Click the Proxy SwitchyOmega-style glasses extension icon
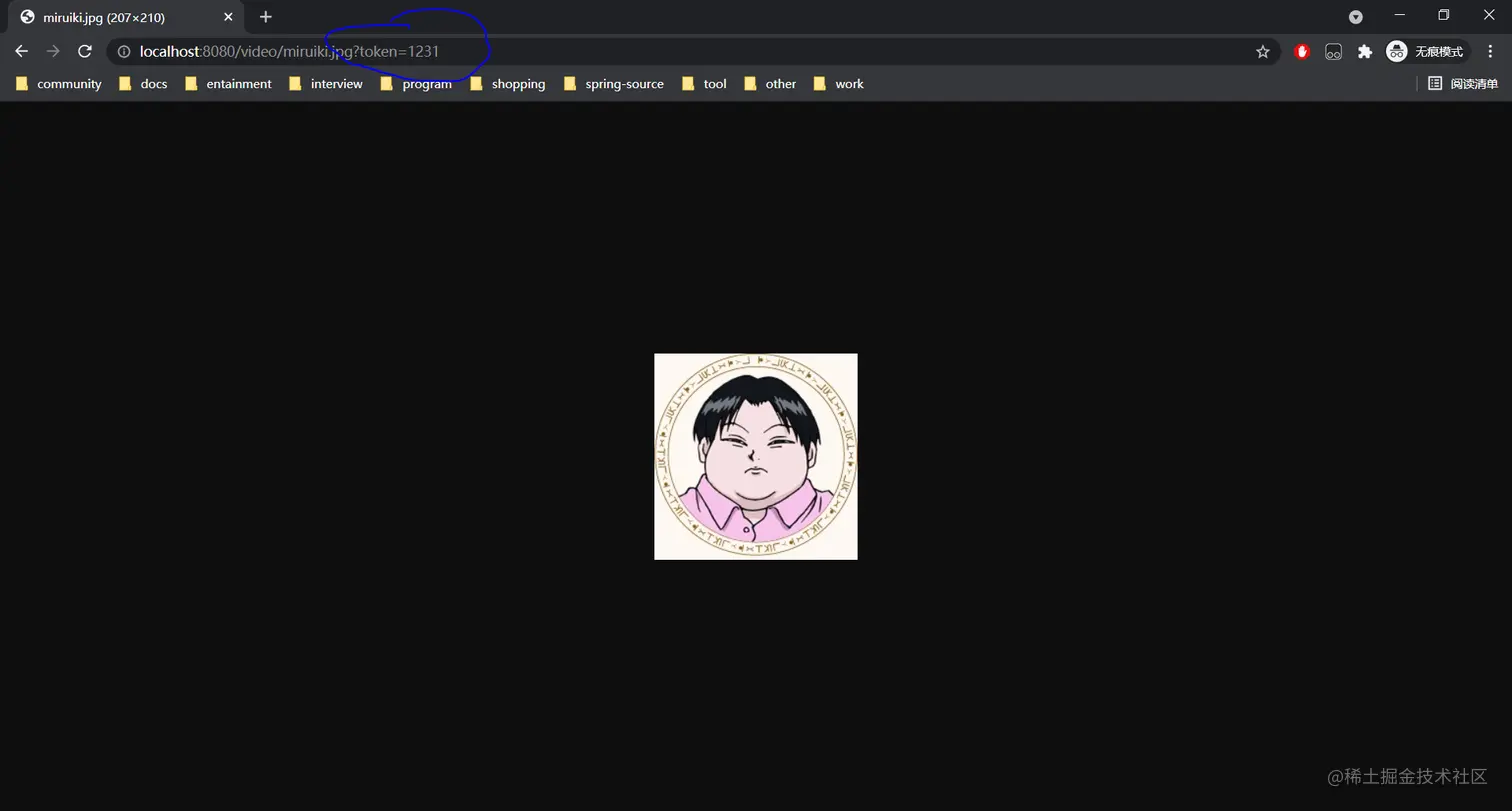Viewport: 1512px width, 811px height. (x=1333, y=51)
